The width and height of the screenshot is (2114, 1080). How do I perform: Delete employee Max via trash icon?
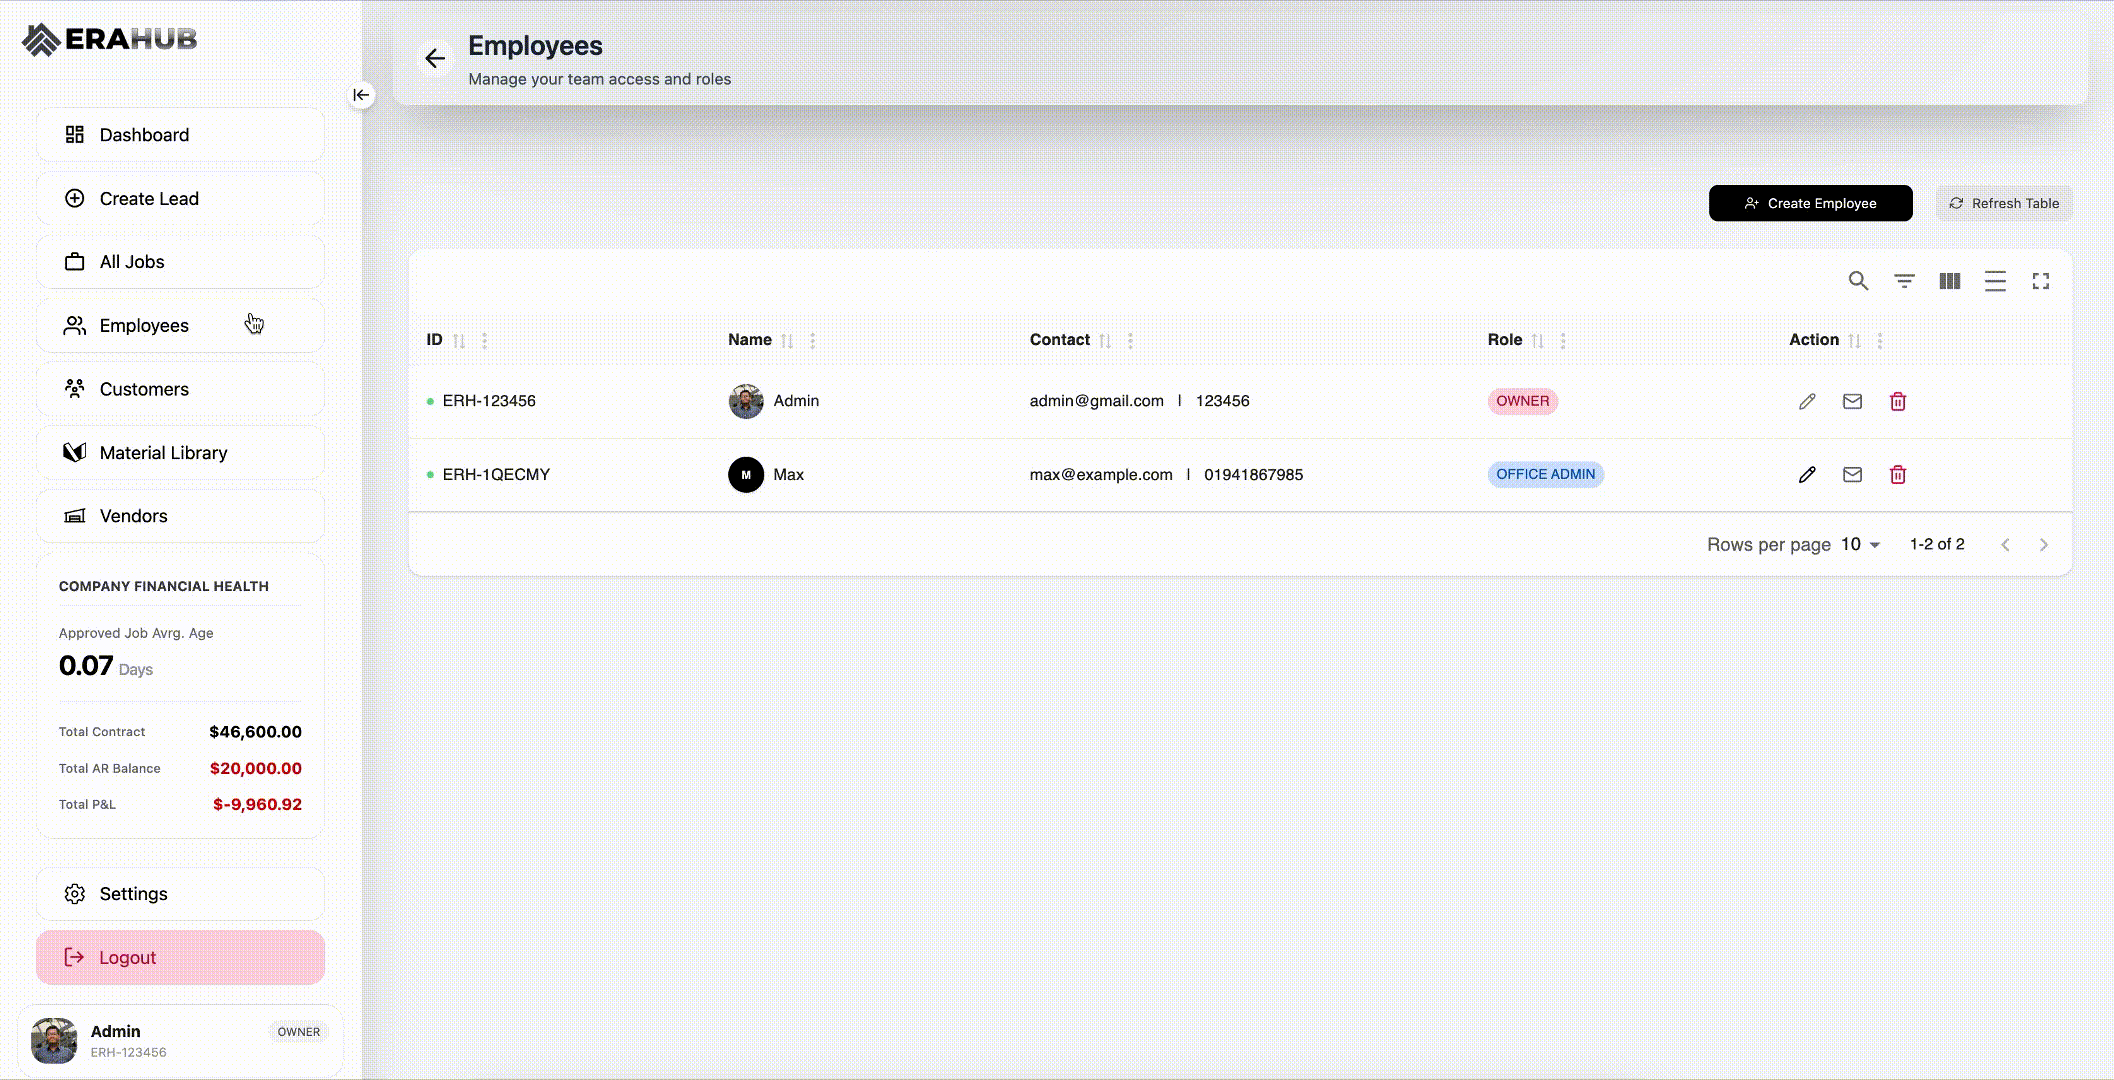point(1898,474)
